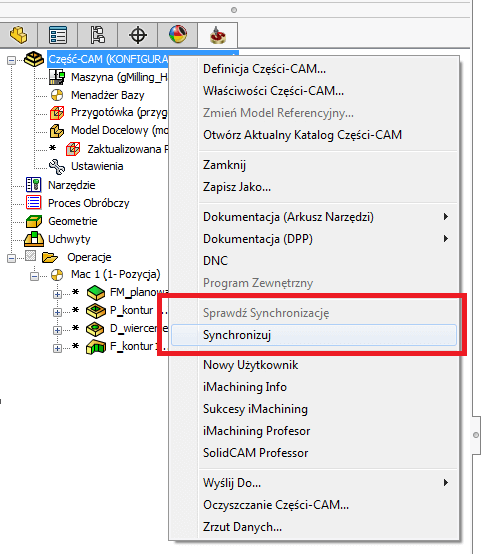Toggle the Operacje checkbox

pos(31,256)
